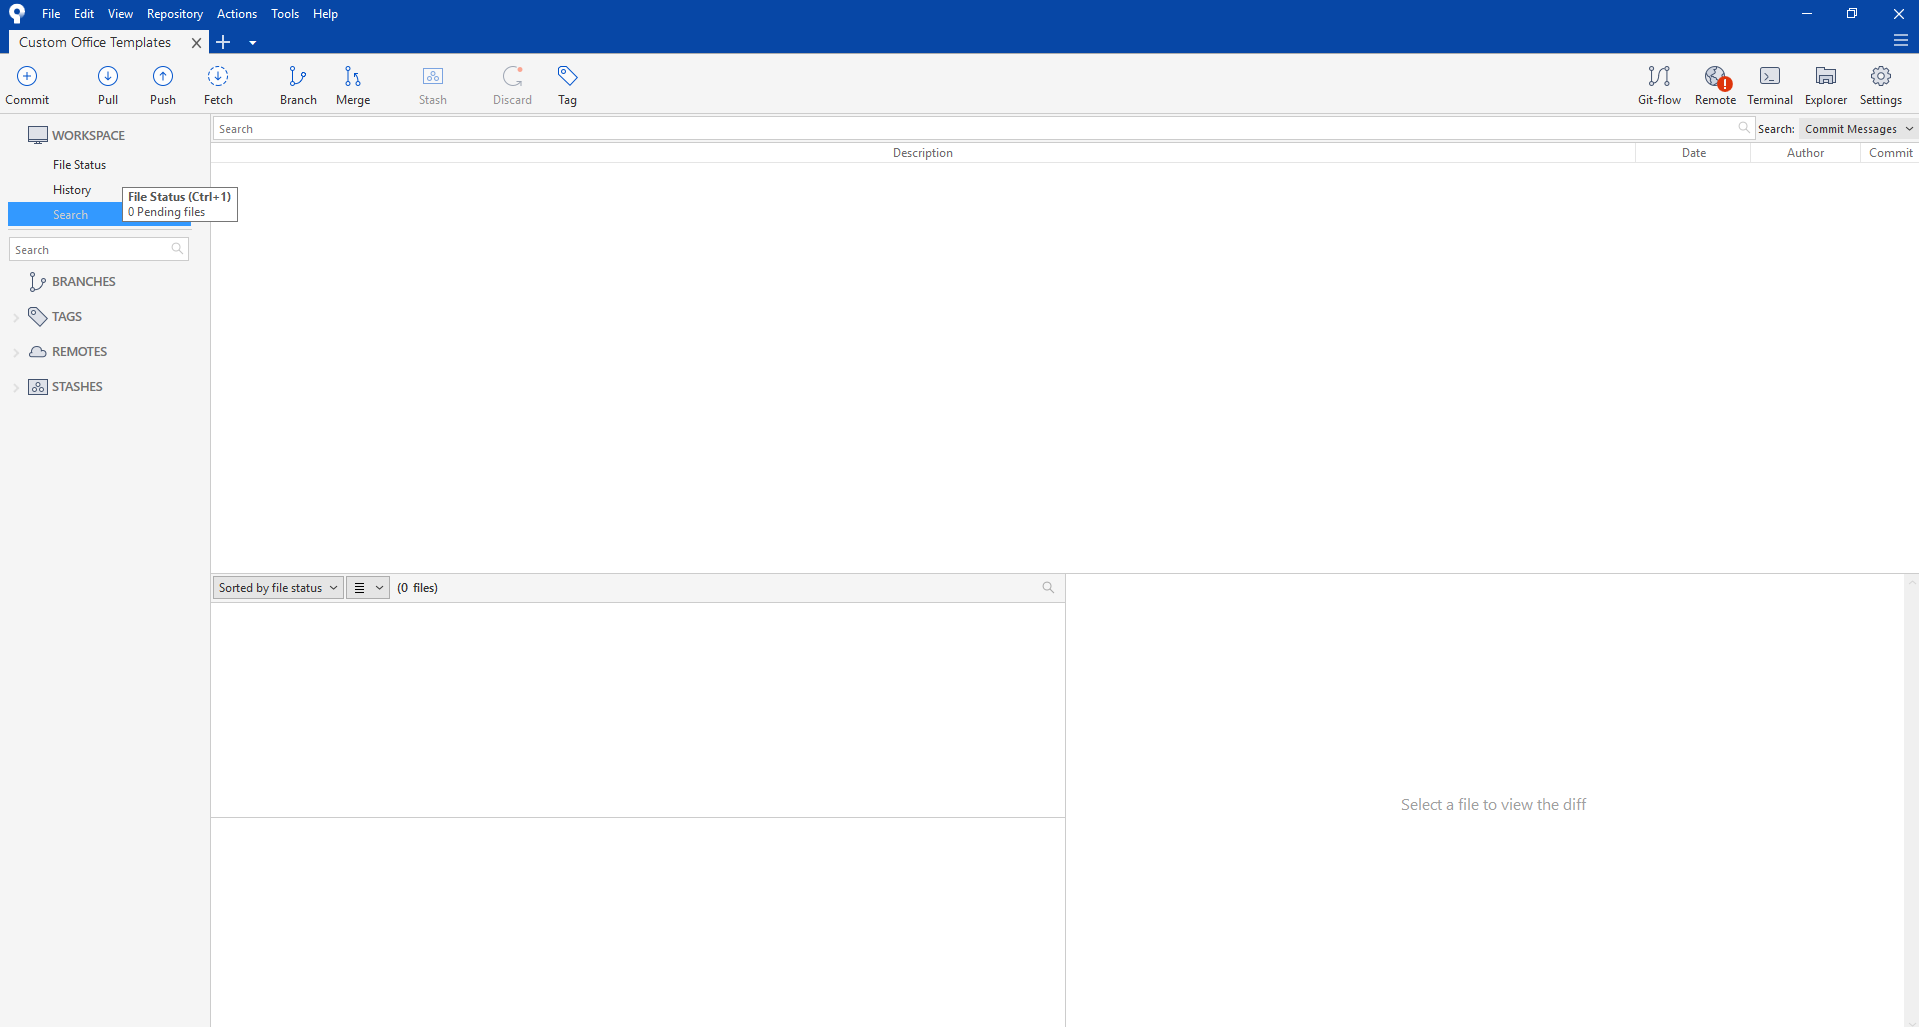Expand the REMOTES section
Screen dimensions: 1919x1027
tap(16, 352)
